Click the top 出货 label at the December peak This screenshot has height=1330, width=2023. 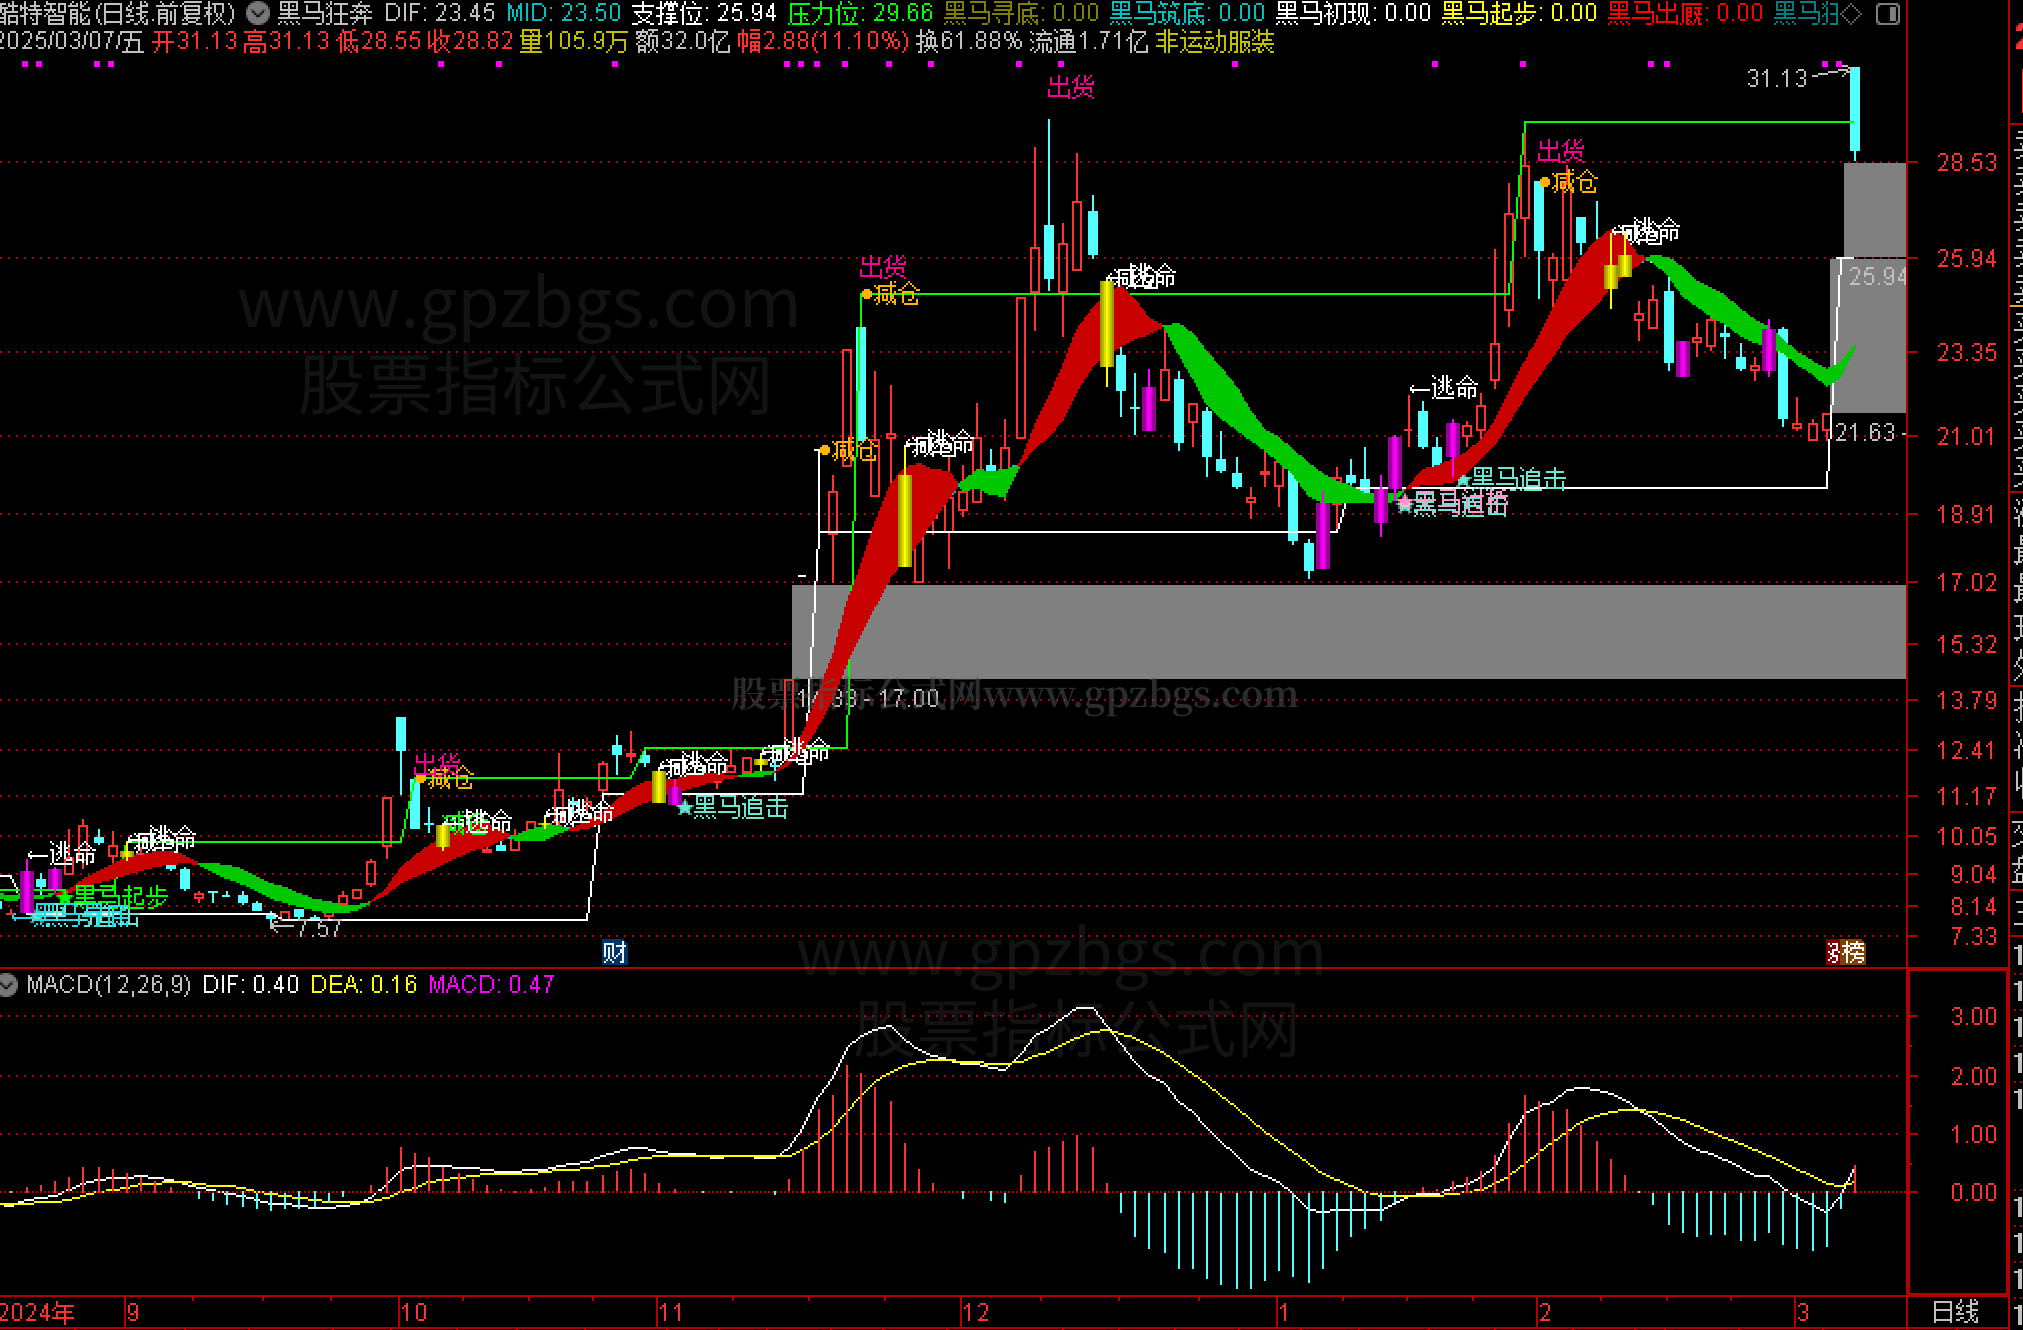1070,88
